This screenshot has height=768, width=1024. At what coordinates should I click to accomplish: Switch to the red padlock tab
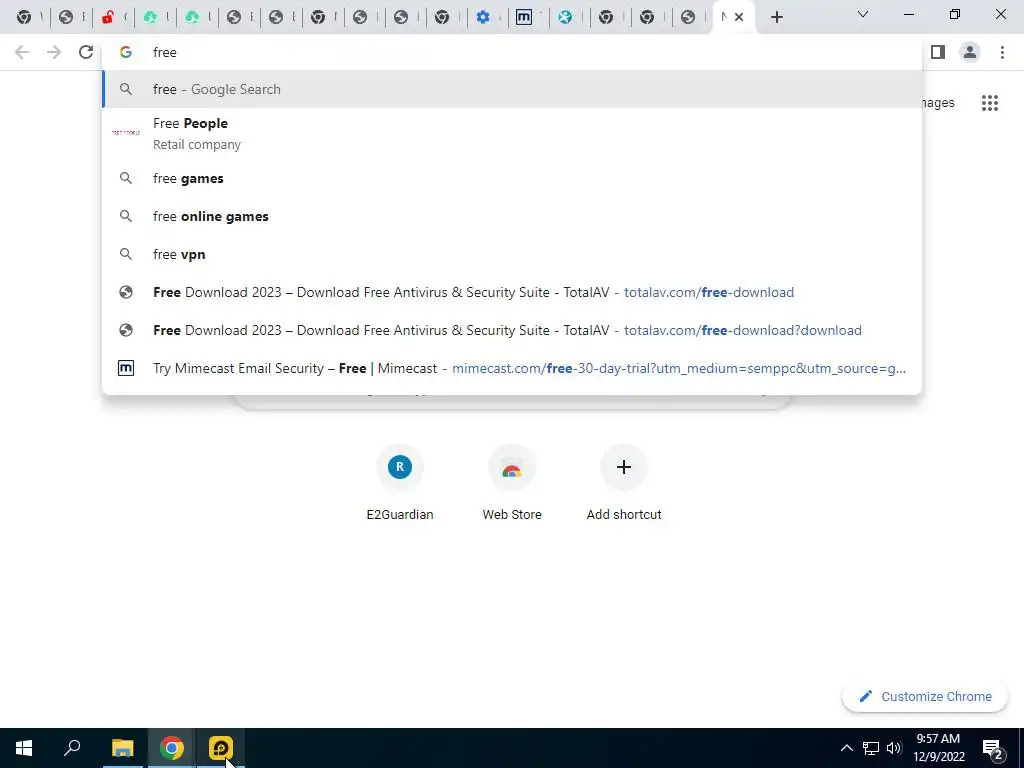112,18
